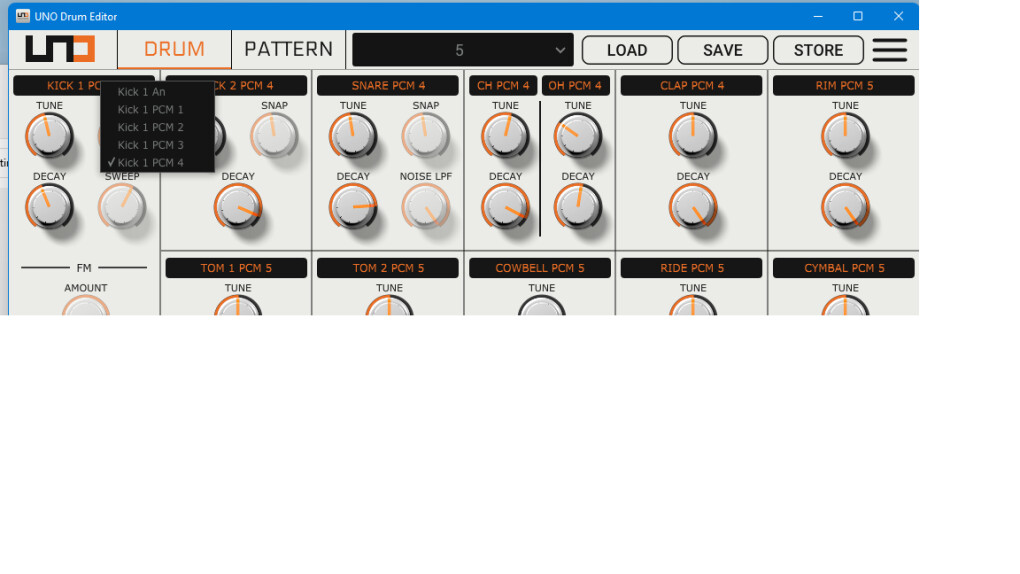The width and height of the screenshot is (1020, 574).
Task: Click the Kick 1 TUNE knob
Action: (49, 136)
